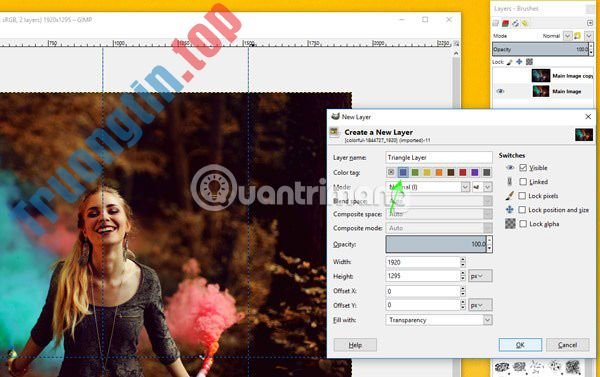This screenshot has width=600, height=377.
Task: Select the none color tag (X)
Action: 391,173
